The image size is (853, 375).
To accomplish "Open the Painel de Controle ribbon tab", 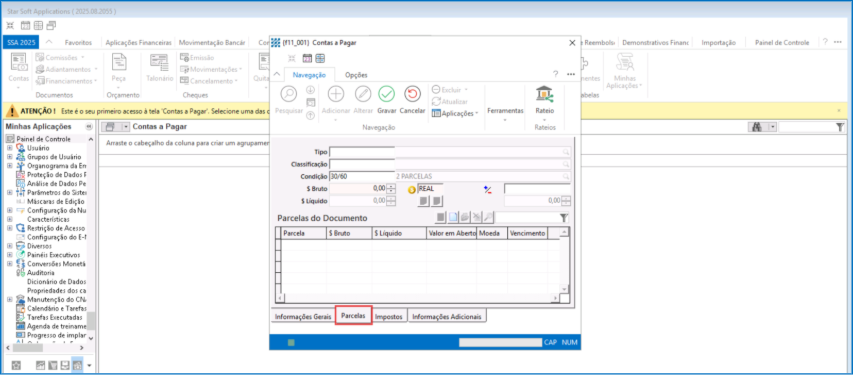I will [x=782, y=42].
